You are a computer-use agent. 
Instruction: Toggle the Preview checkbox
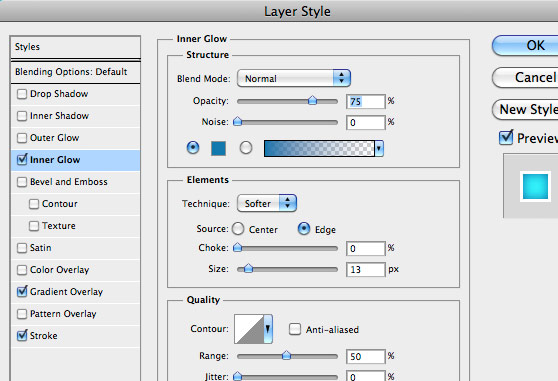coord(506,138)
